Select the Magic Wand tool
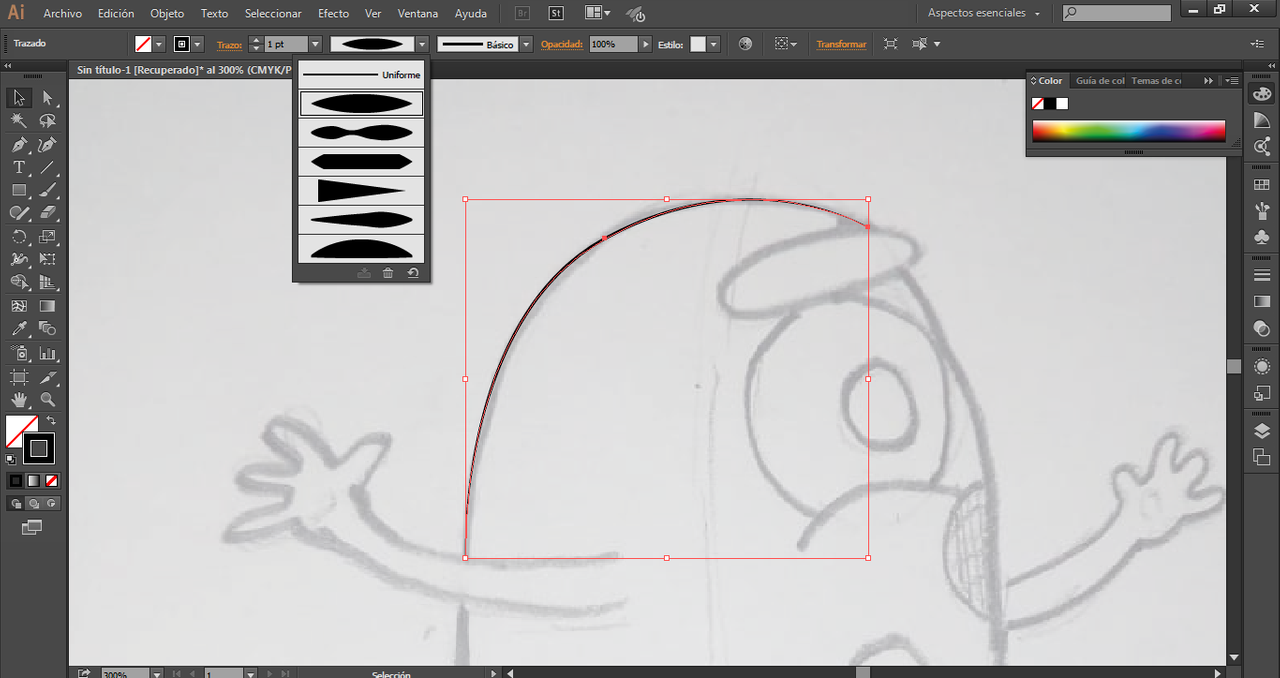The height and width of the screenshot is (678, 1280). coord(19,121)
